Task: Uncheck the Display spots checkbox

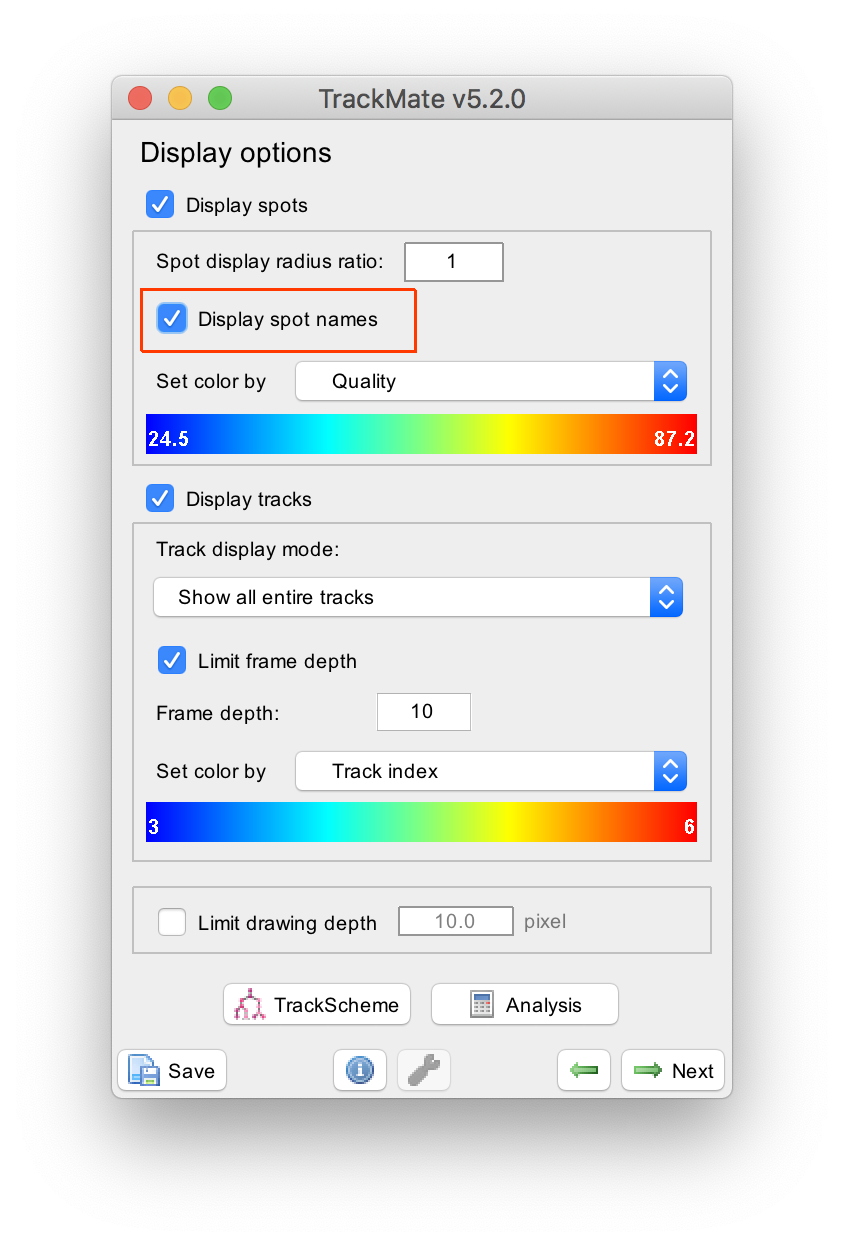Action: [160, 204]
